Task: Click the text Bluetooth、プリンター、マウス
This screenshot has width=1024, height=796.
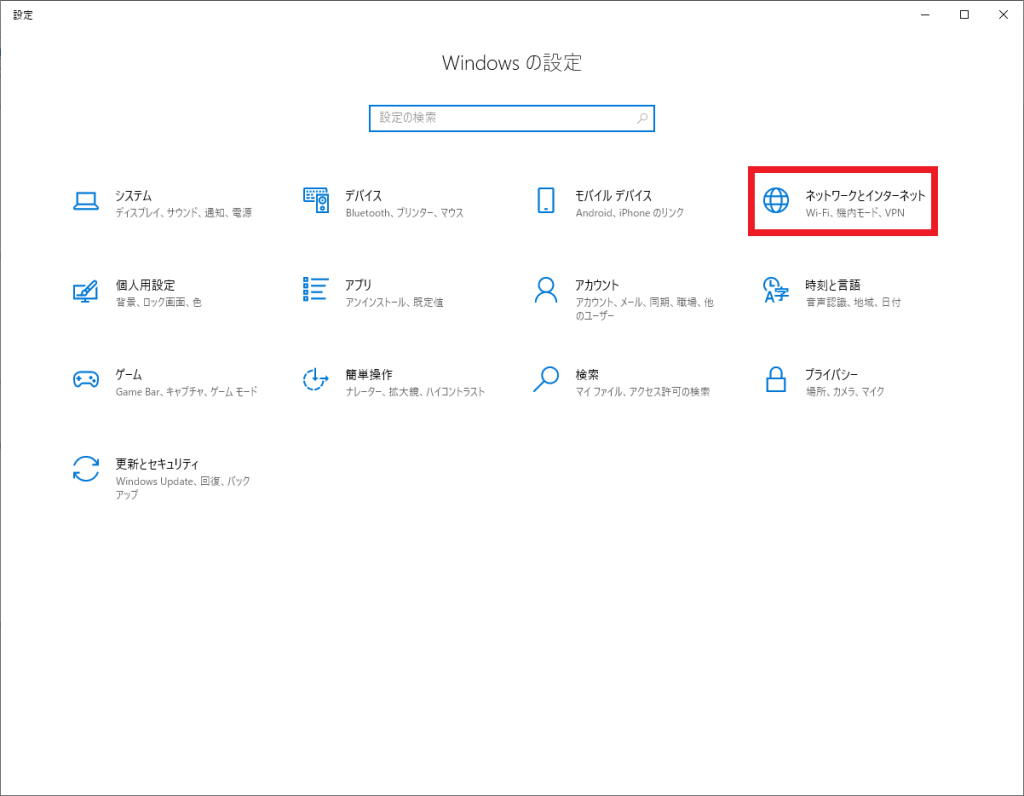Action: tap(404, 213)
